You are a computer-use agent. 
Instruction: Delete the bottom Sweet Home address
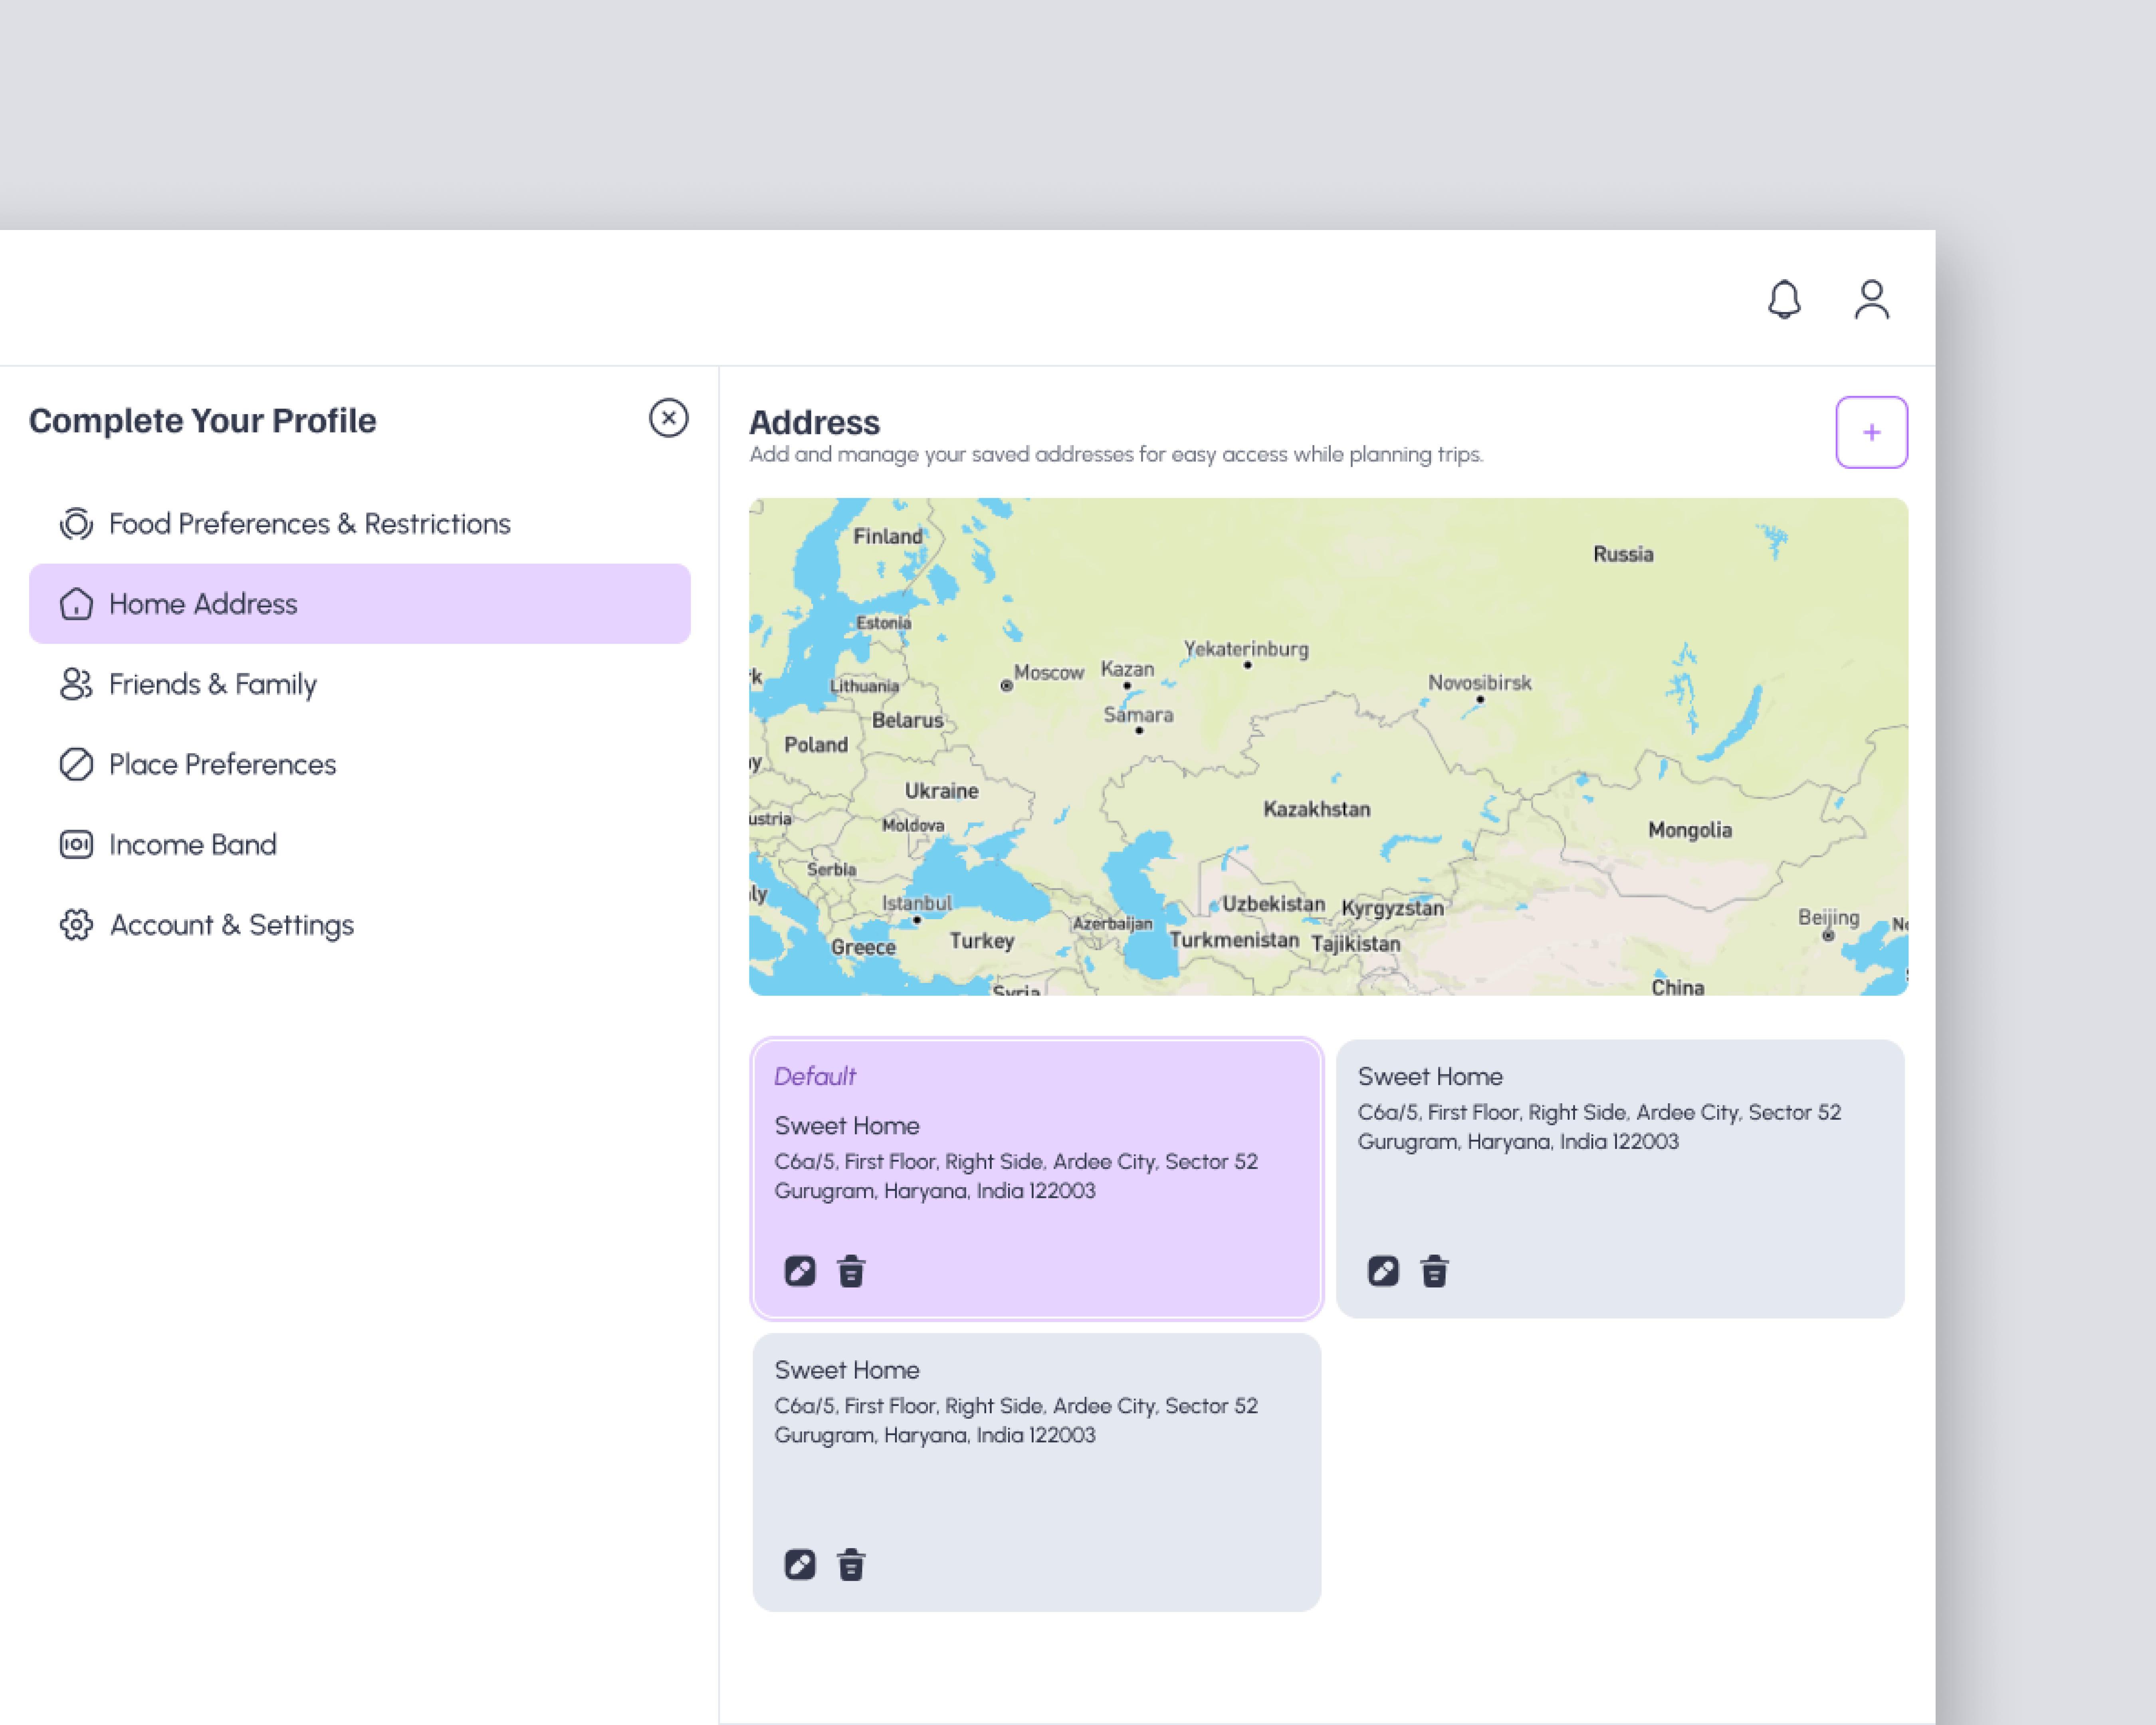click(851, 1564)
